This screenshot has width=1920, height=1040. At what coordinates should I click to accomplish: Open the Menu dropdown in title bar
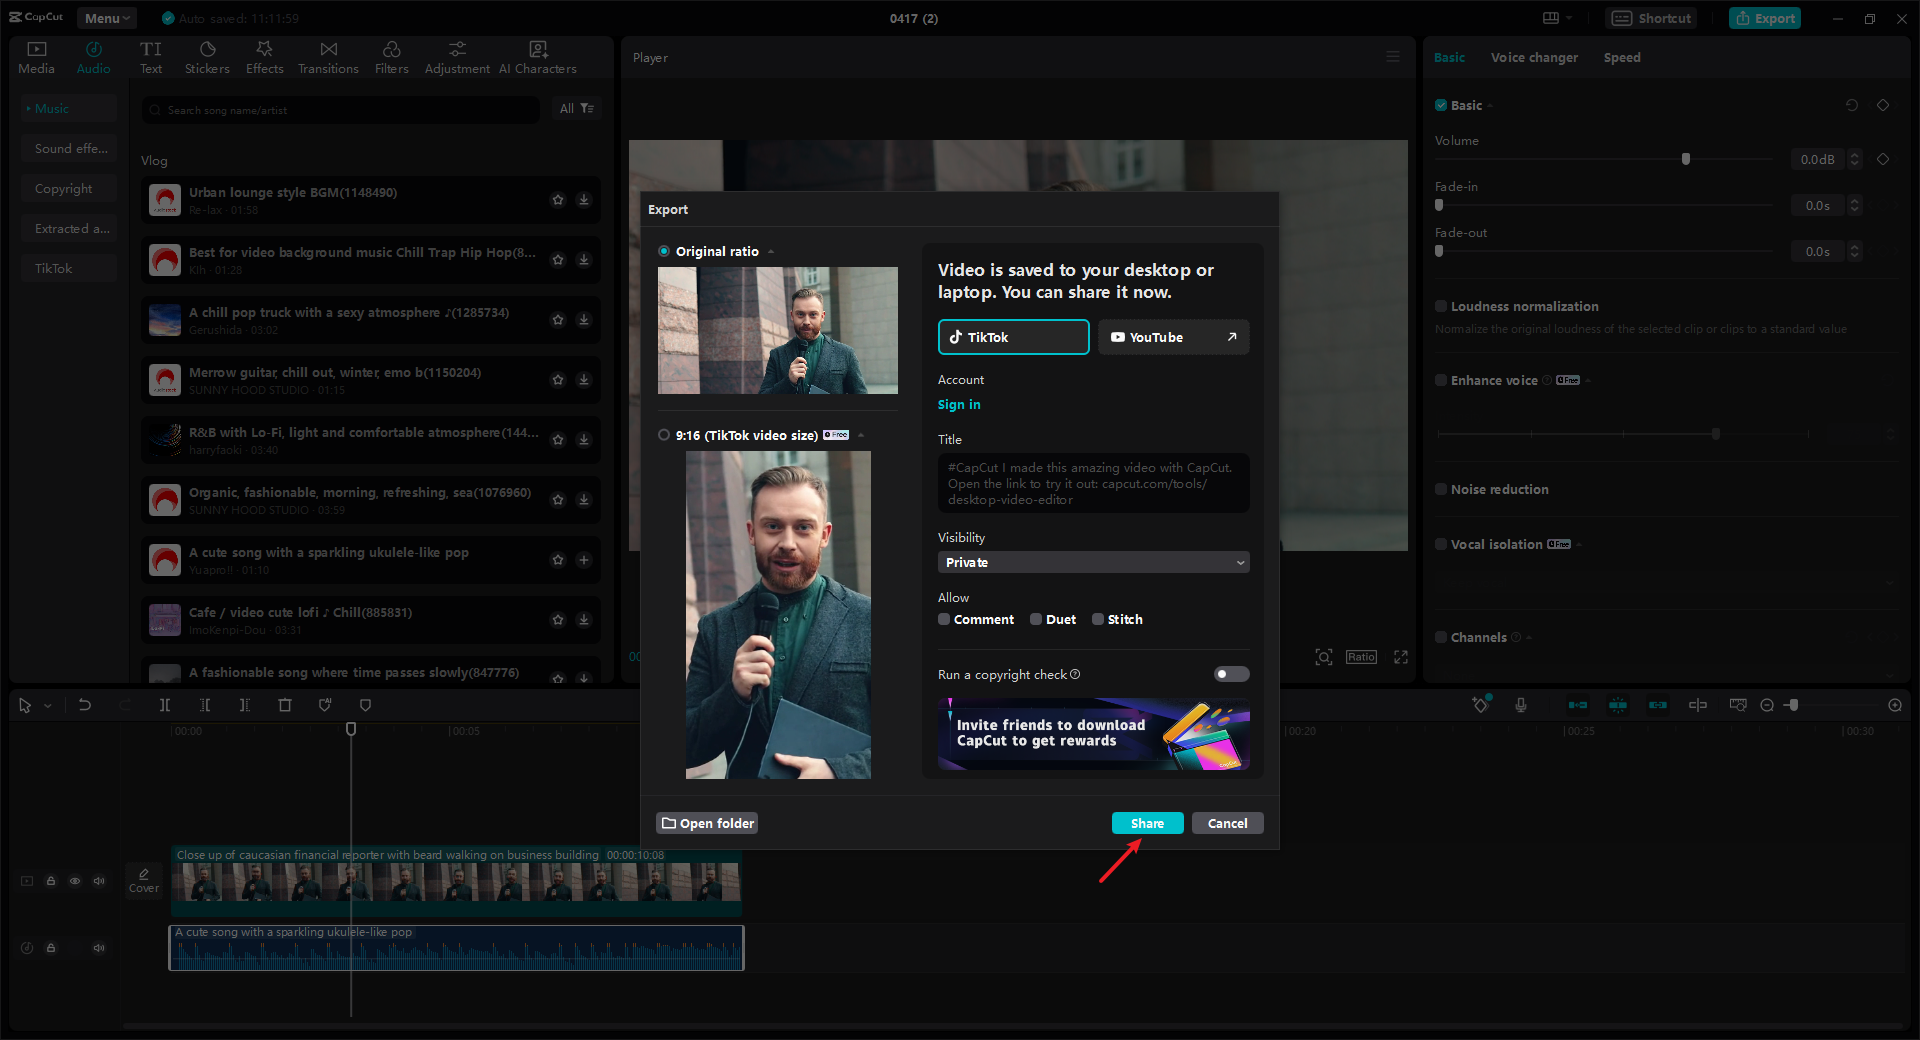(107, 18)
